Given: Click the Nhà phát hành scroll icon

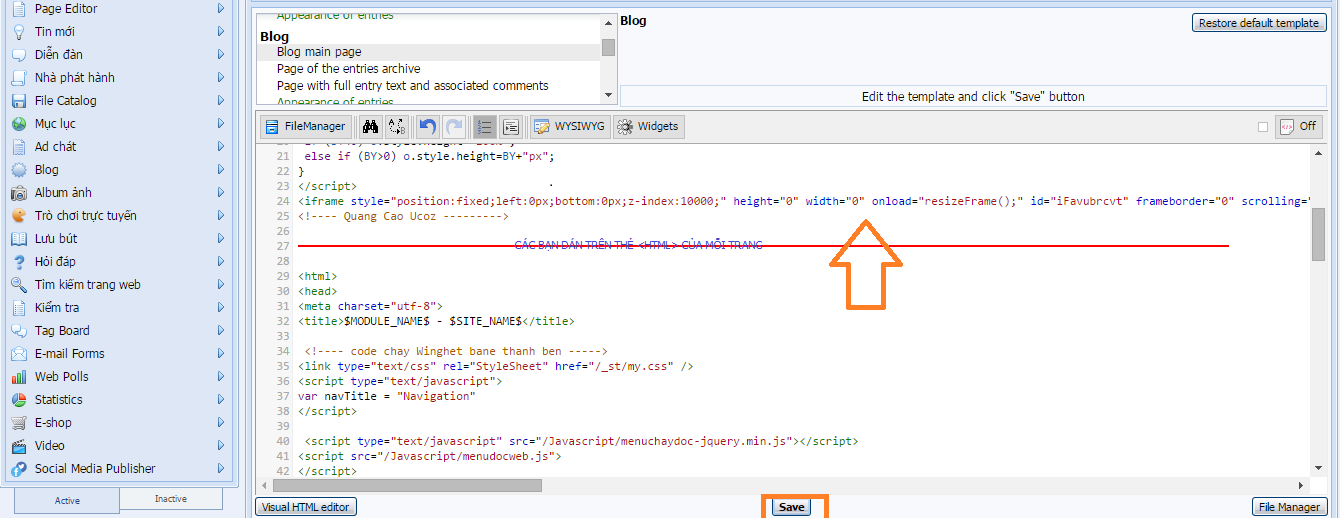Looking at the screenshot, I should [18, 77].
